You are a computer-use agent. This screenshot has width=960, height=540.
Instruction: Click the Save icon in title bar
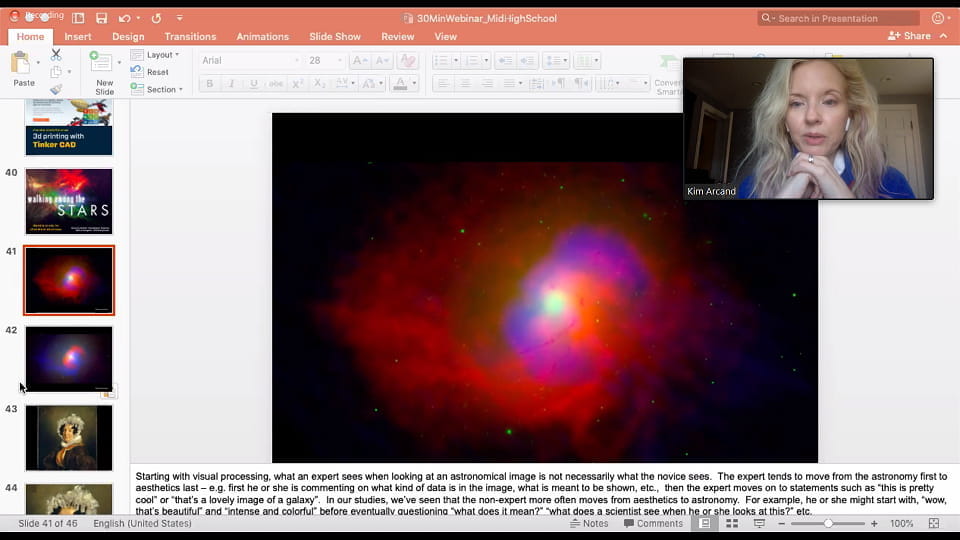pos(102,18)
